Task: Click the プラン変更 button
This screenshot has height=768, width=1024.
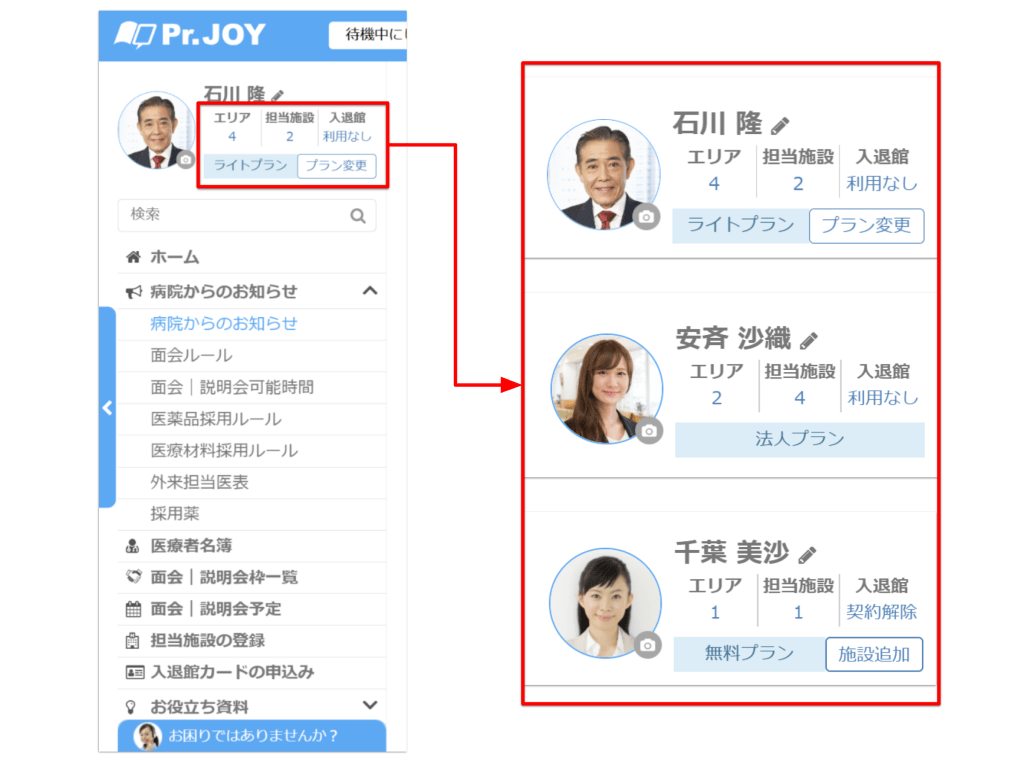Action: (x=867, y=226)
